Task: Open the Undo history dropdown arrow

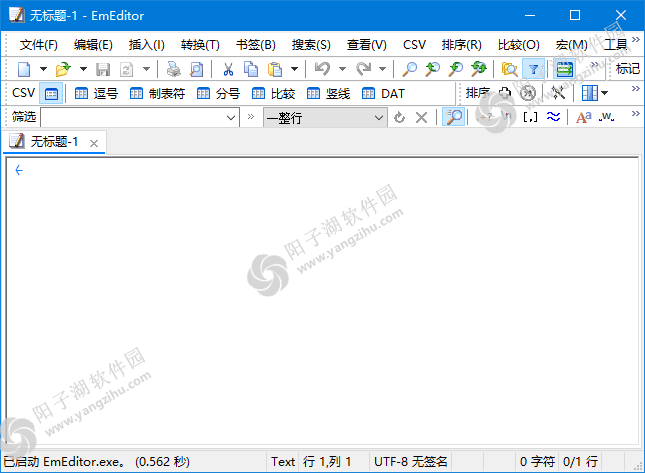Action: [x=342, y=69]
